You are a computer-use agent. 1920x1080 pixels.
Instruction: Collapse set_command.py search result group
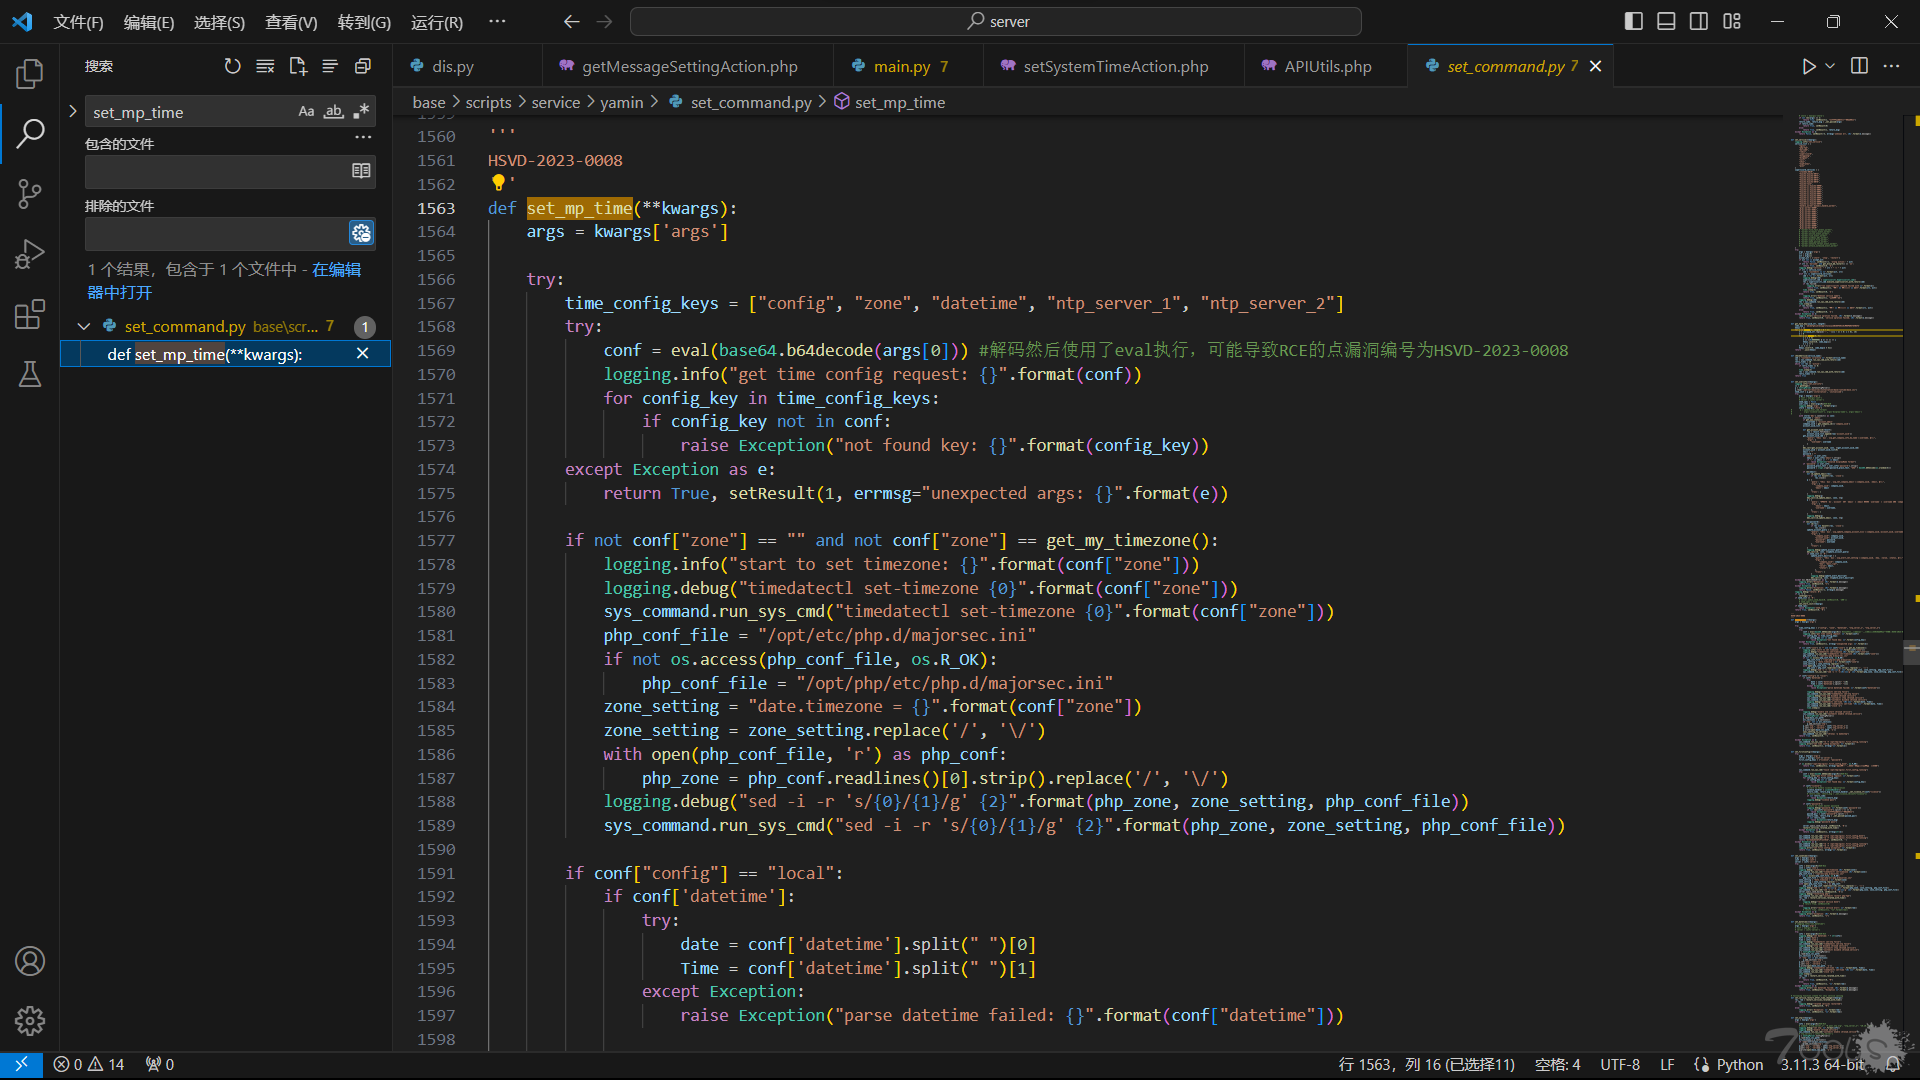[84, 326]
